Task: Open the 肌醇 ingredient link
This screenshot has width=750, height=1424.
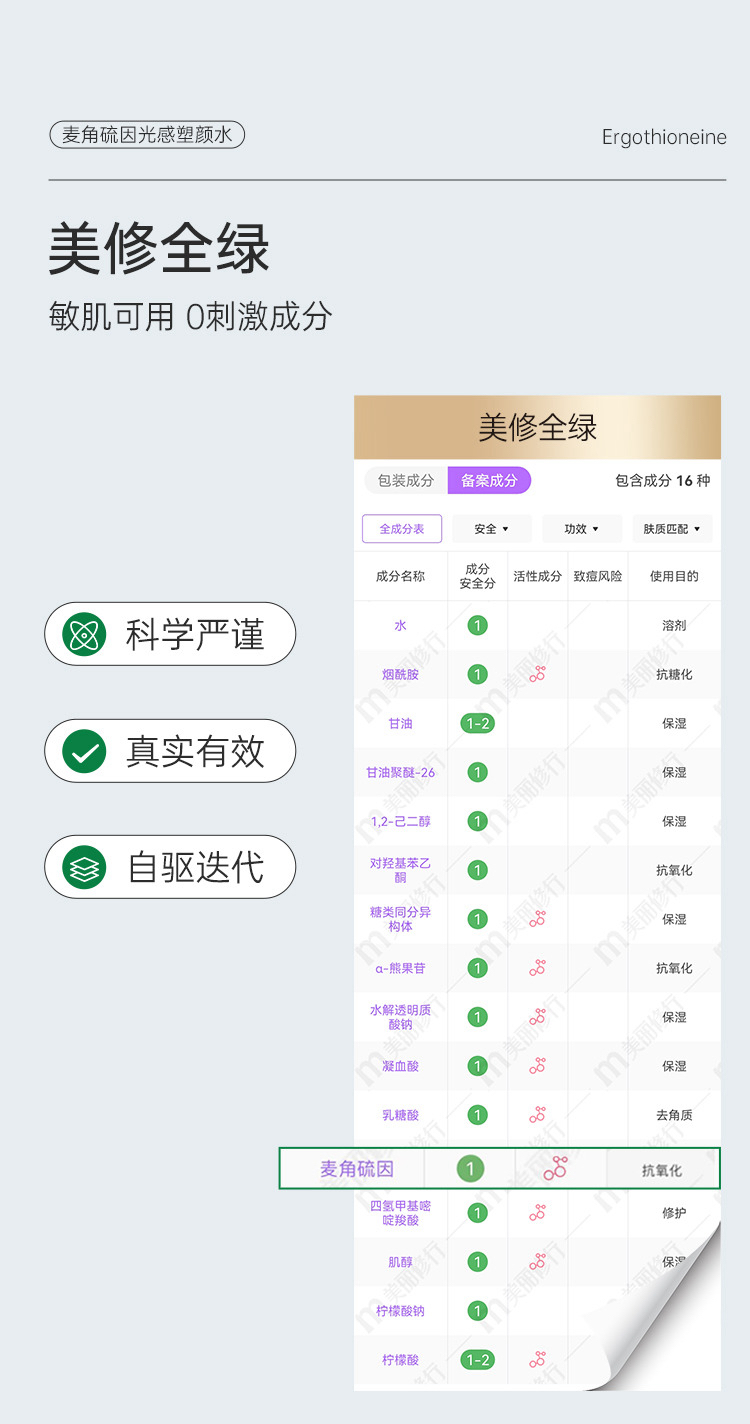Action: click(x=400, y=1262)
